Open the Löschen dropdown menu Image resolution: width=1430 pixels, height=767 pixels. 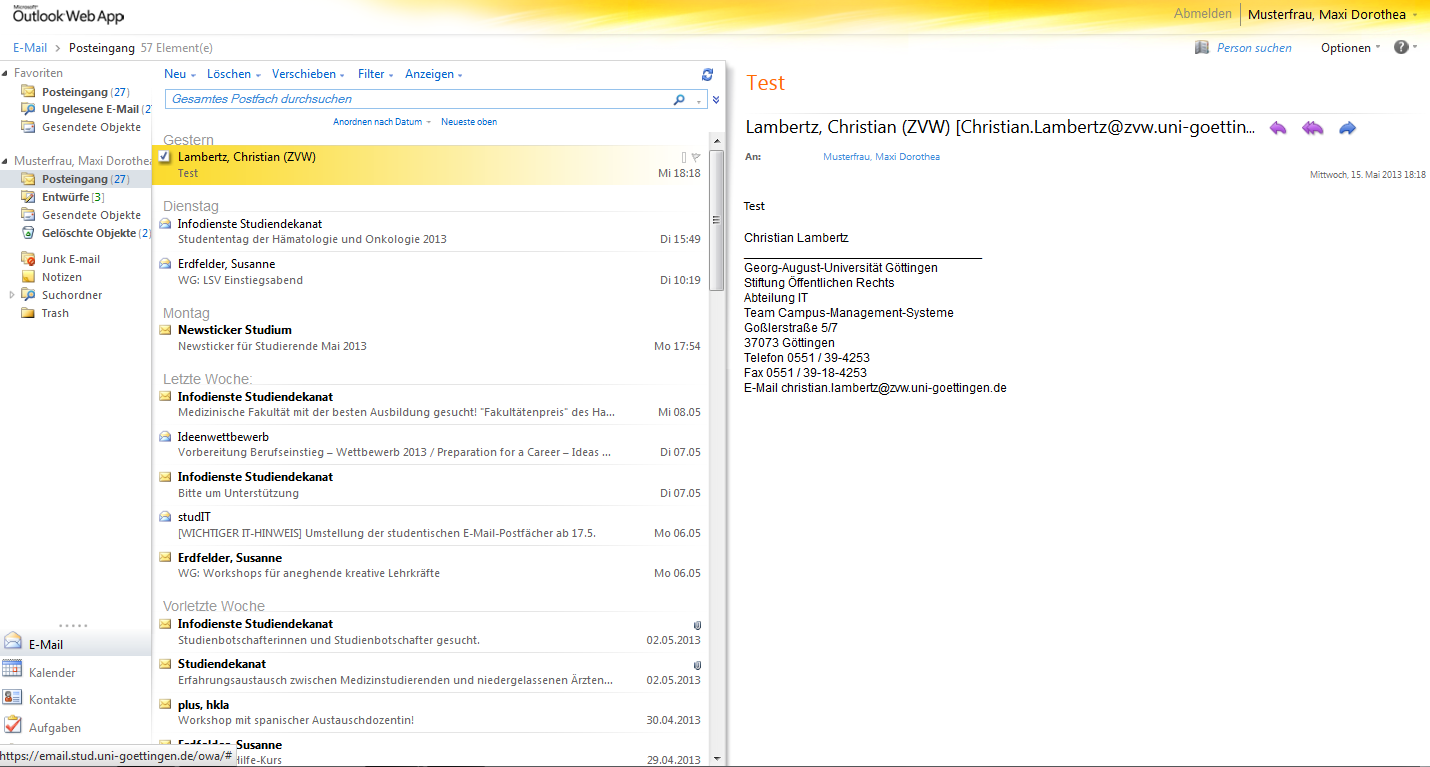coord(233,74)
